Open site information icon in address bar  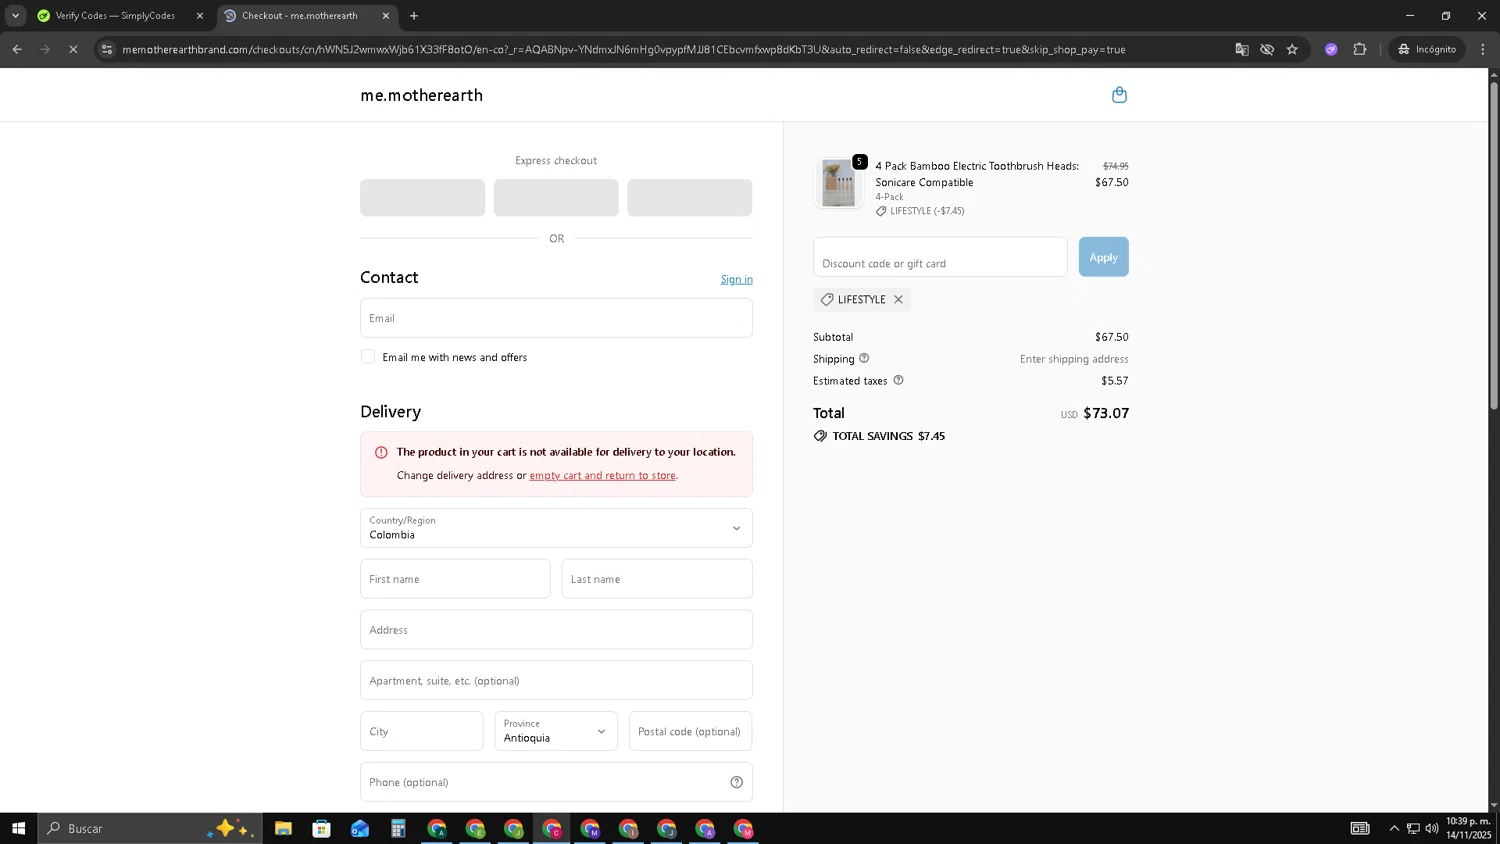107,49
